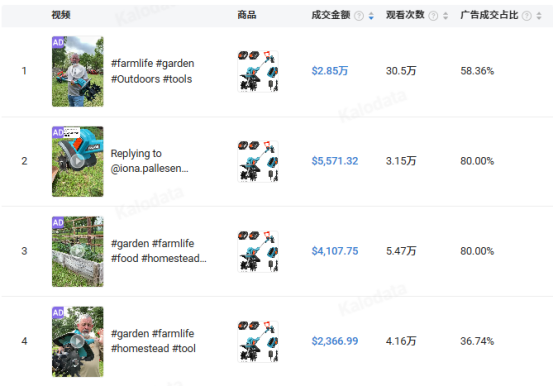The width and height of the screenshot is (554, 387).
Task: Open video thumbnail for Replying to @iona.pallesen row
Action: tap(78, 162)
